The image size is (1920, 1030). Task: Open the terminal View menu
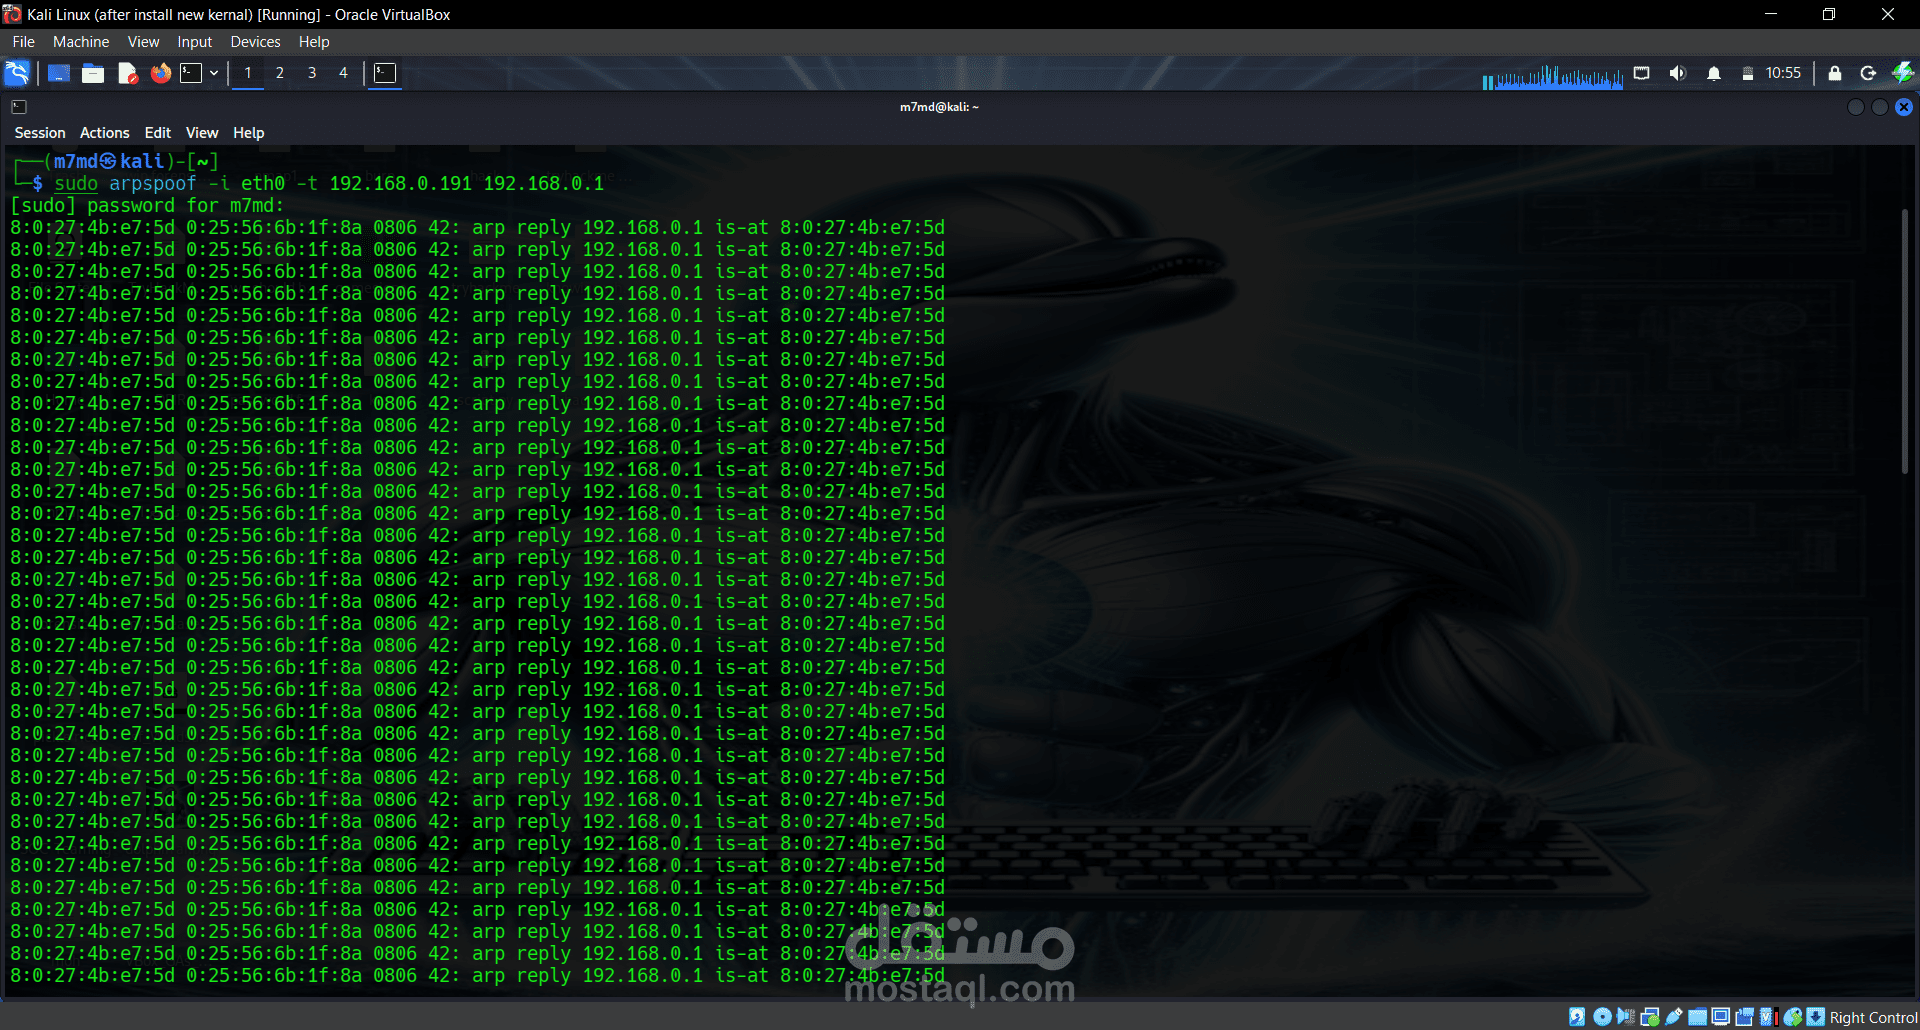202,133
